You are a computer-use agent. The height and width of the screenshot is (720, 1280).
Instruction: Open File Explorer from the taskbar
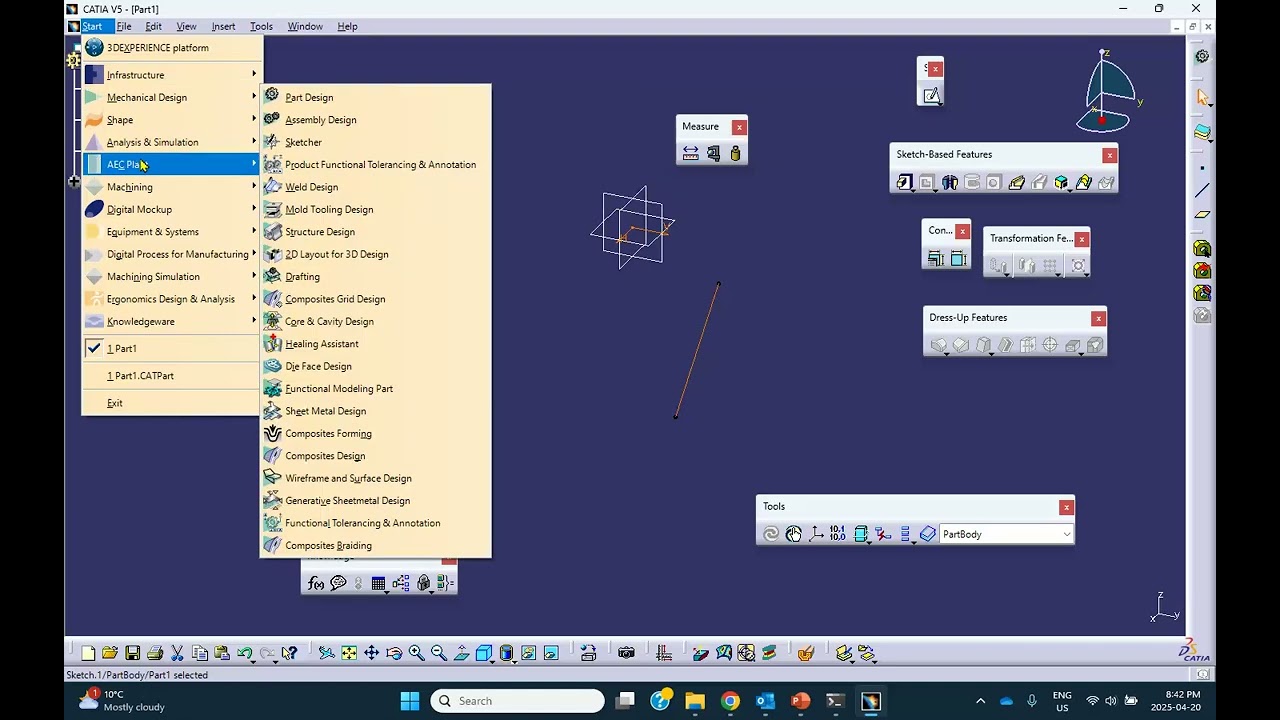tap(695, 701)
